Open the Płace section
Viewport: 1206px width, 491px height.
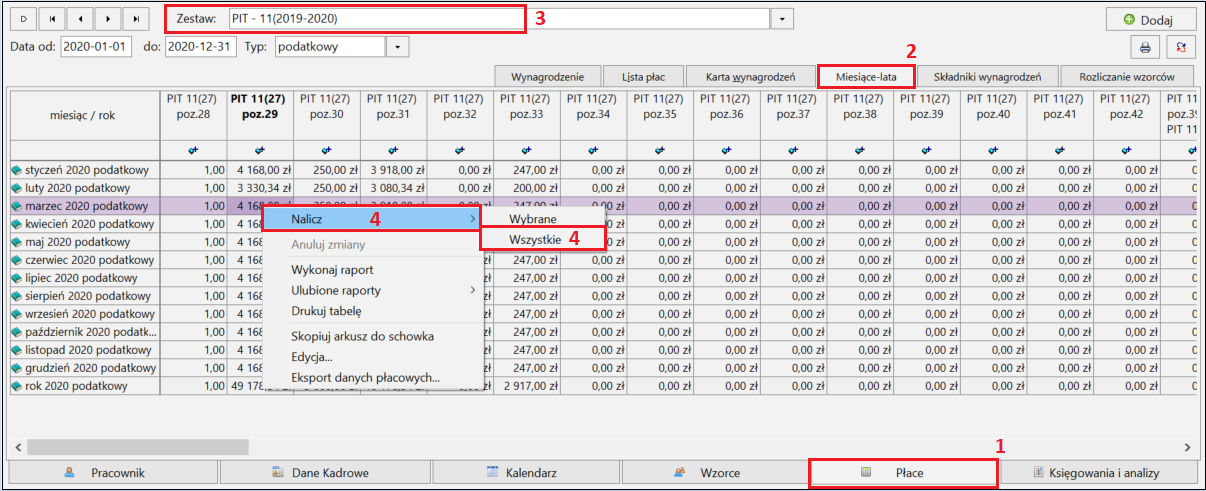tap(903, 472)
